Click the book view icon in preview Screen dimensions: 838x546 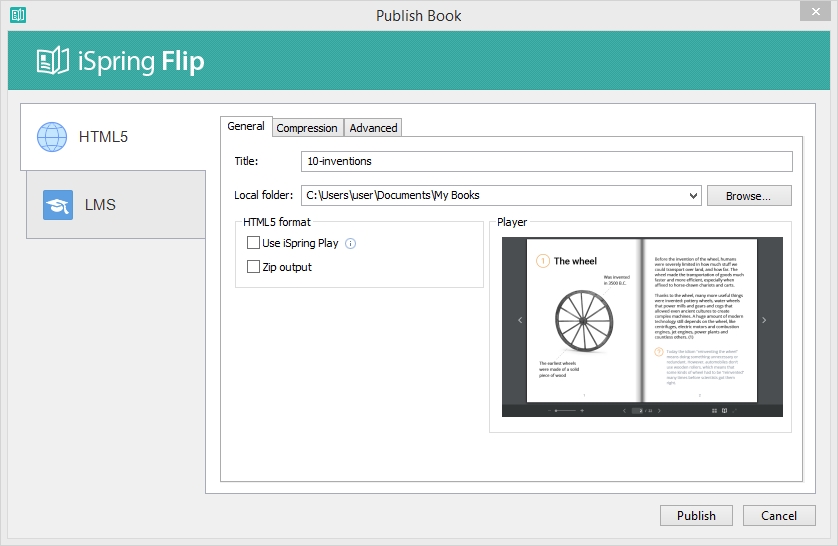click(724, 410)
